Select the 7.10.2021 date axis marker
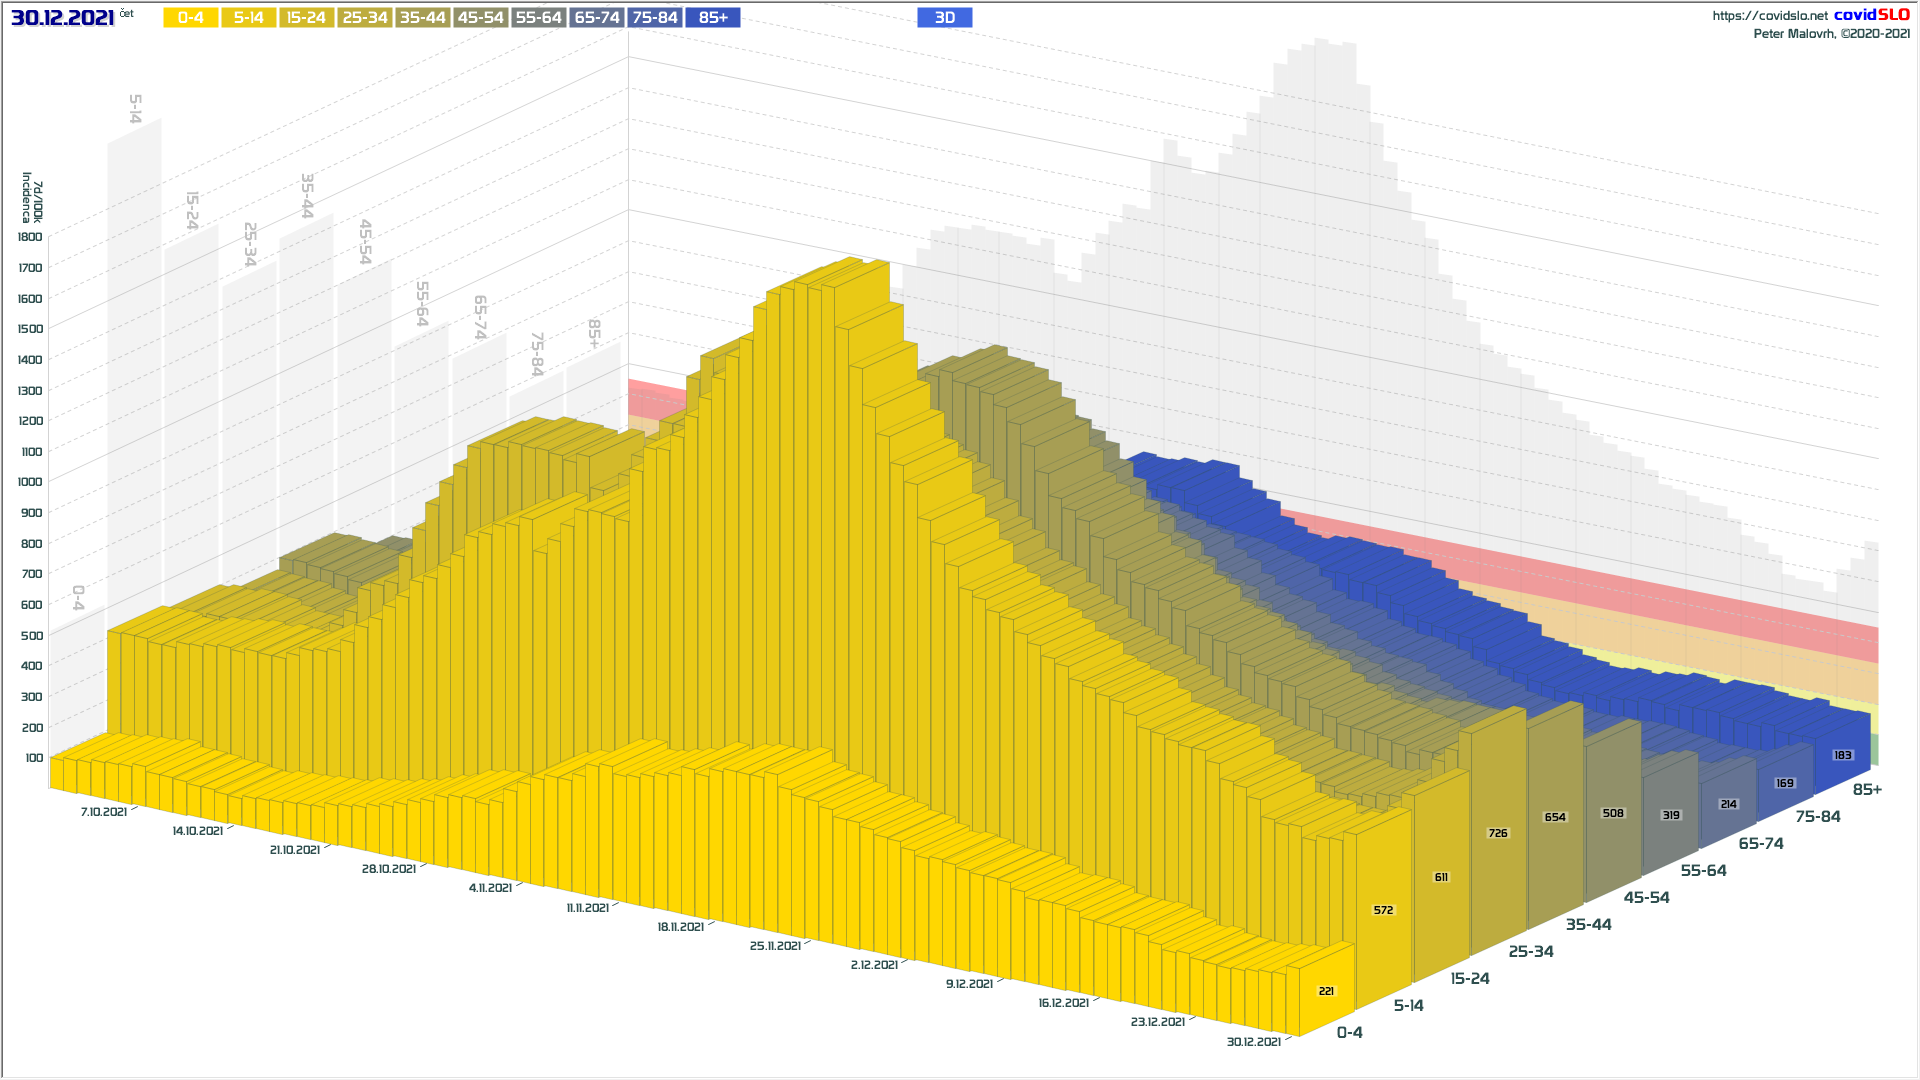Viewport: 1920px width, 1080px height. click(x=104, y=812)
